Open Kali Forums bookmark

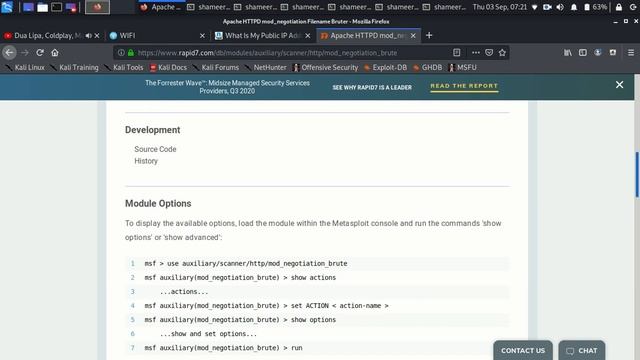click(x=216, y=68)
